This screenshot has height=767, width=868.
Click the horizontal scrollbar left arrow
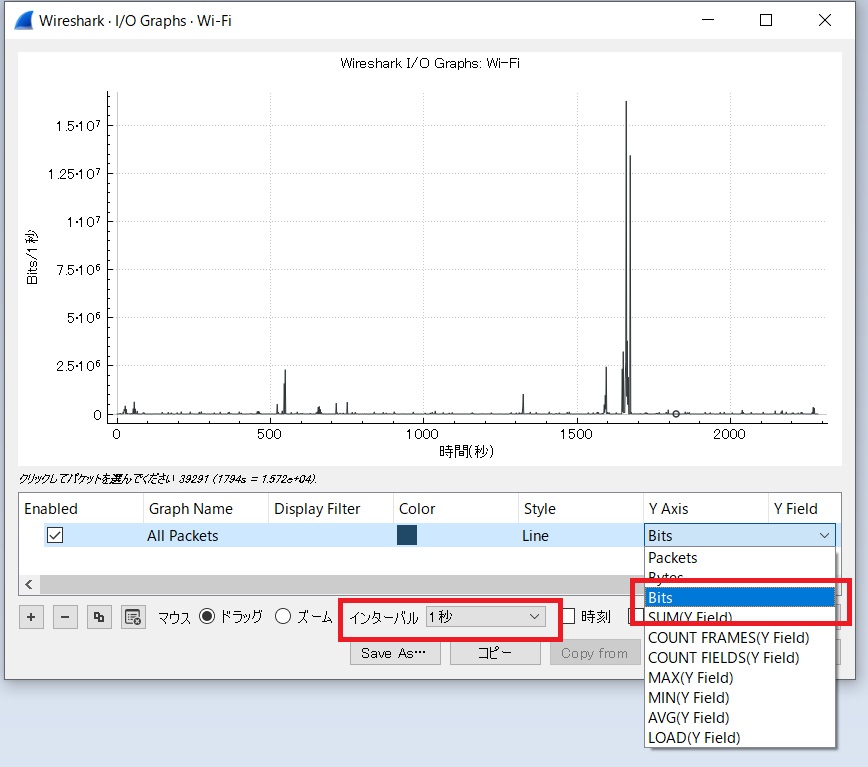29,584
